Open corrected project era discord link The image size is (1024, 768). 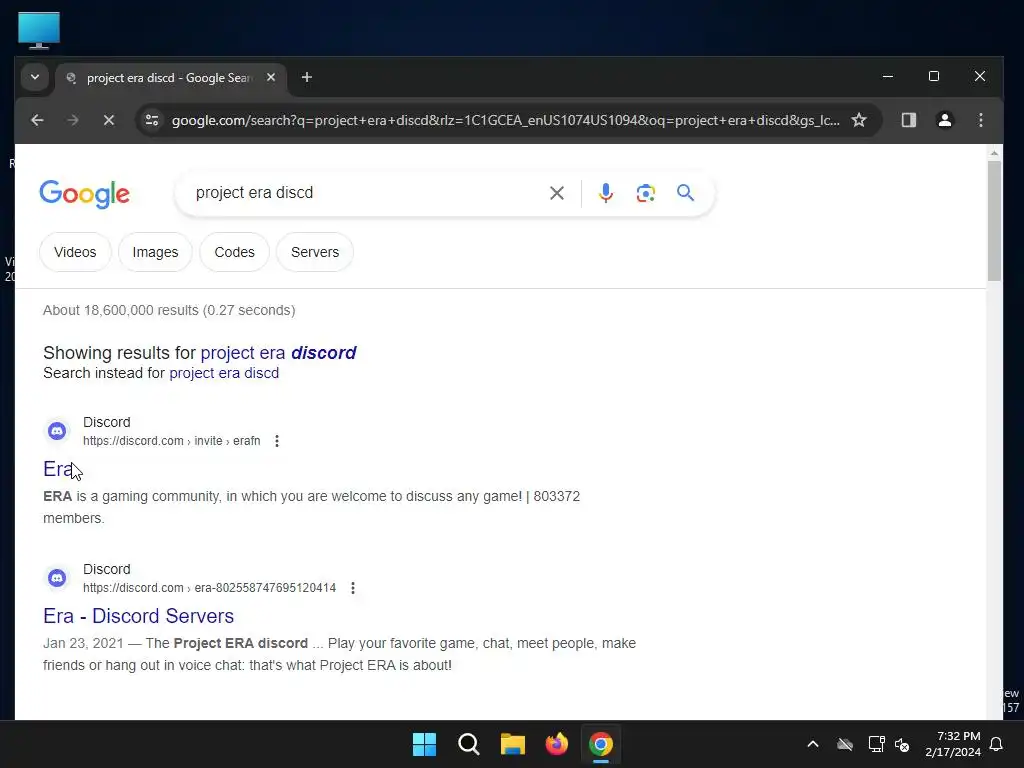pos(278,353)
